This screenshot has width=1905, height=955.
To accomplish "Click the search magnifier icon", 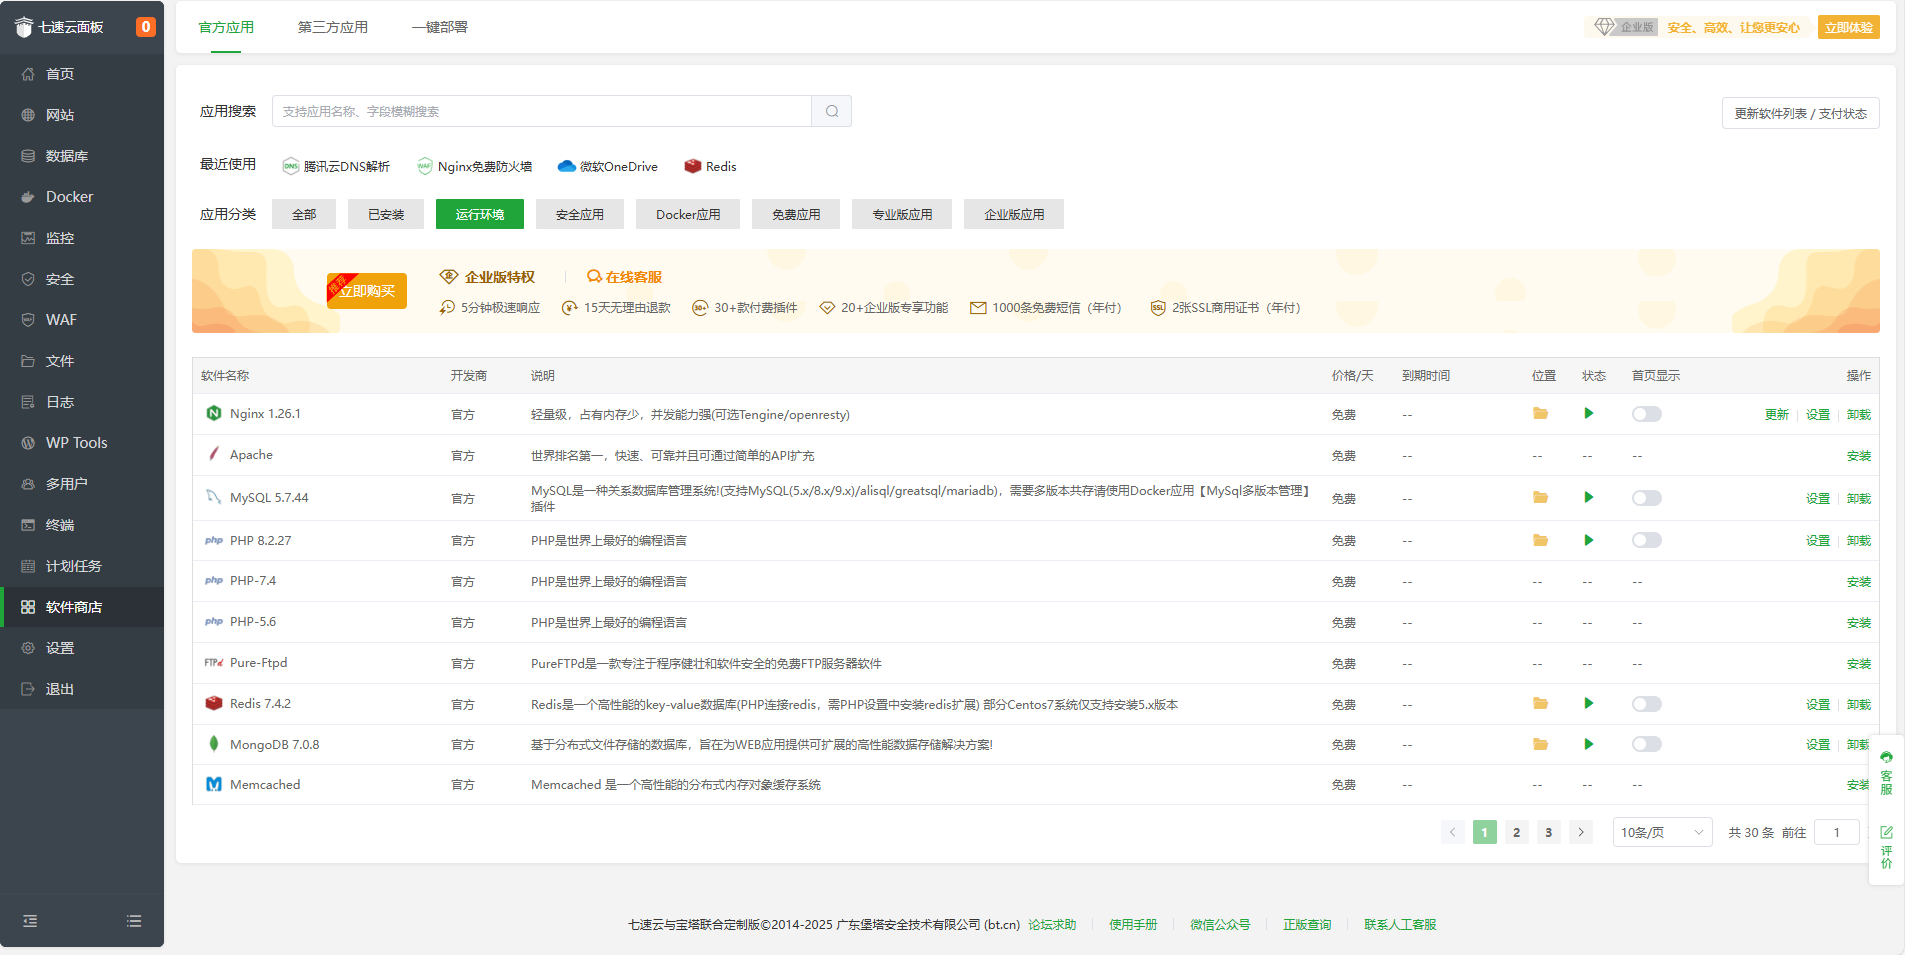I will coord(832,111).
